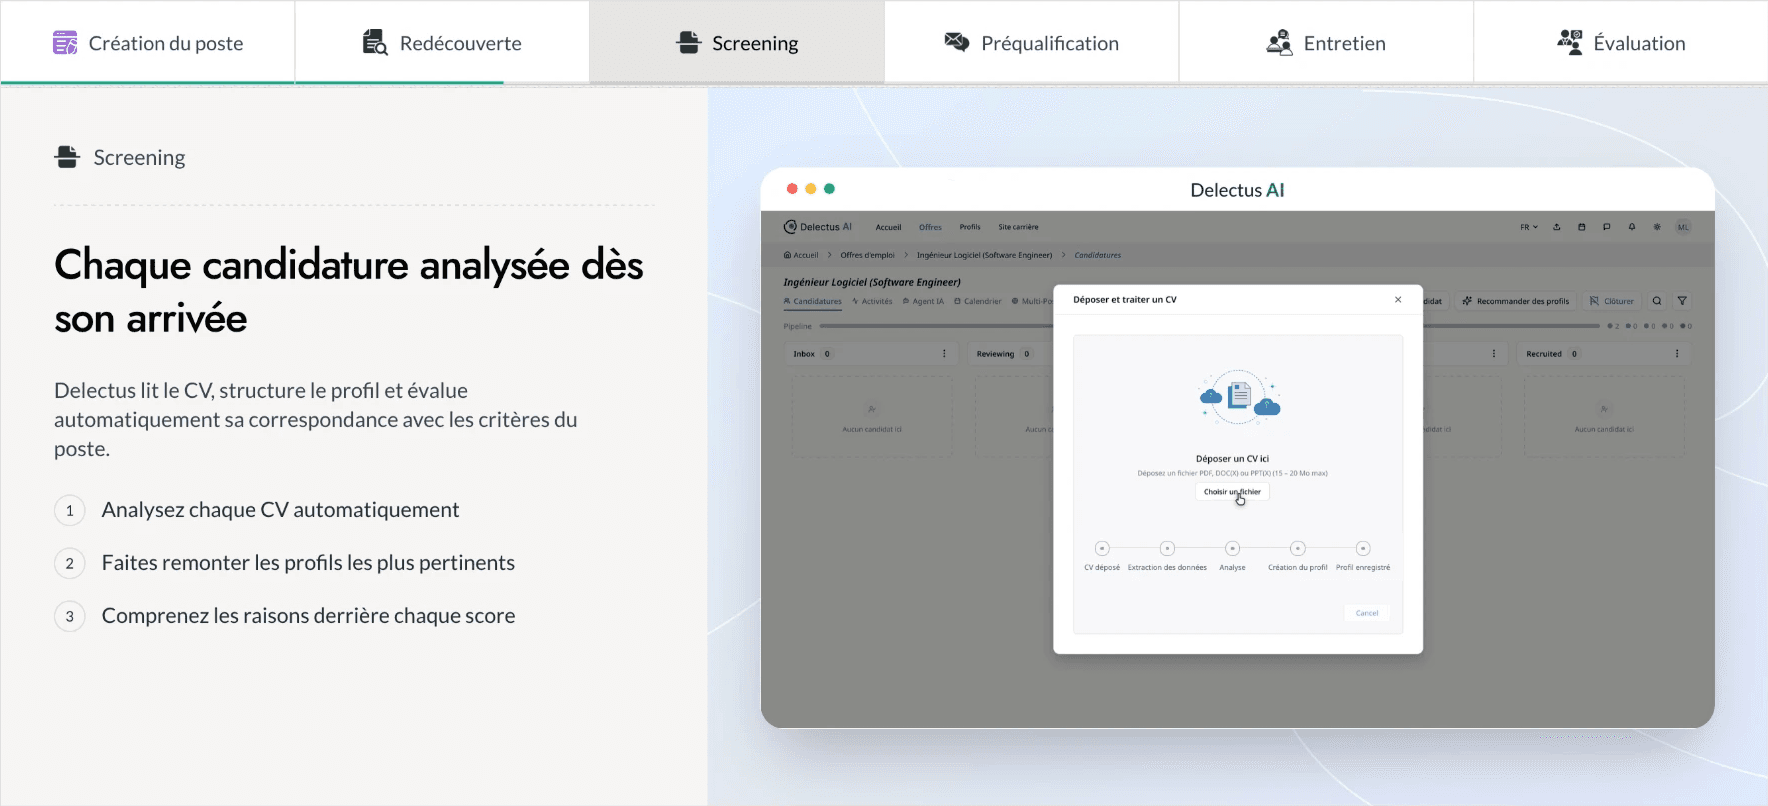
Task: Open the Recruited column three-dot menu
Action: point(1677,354)
